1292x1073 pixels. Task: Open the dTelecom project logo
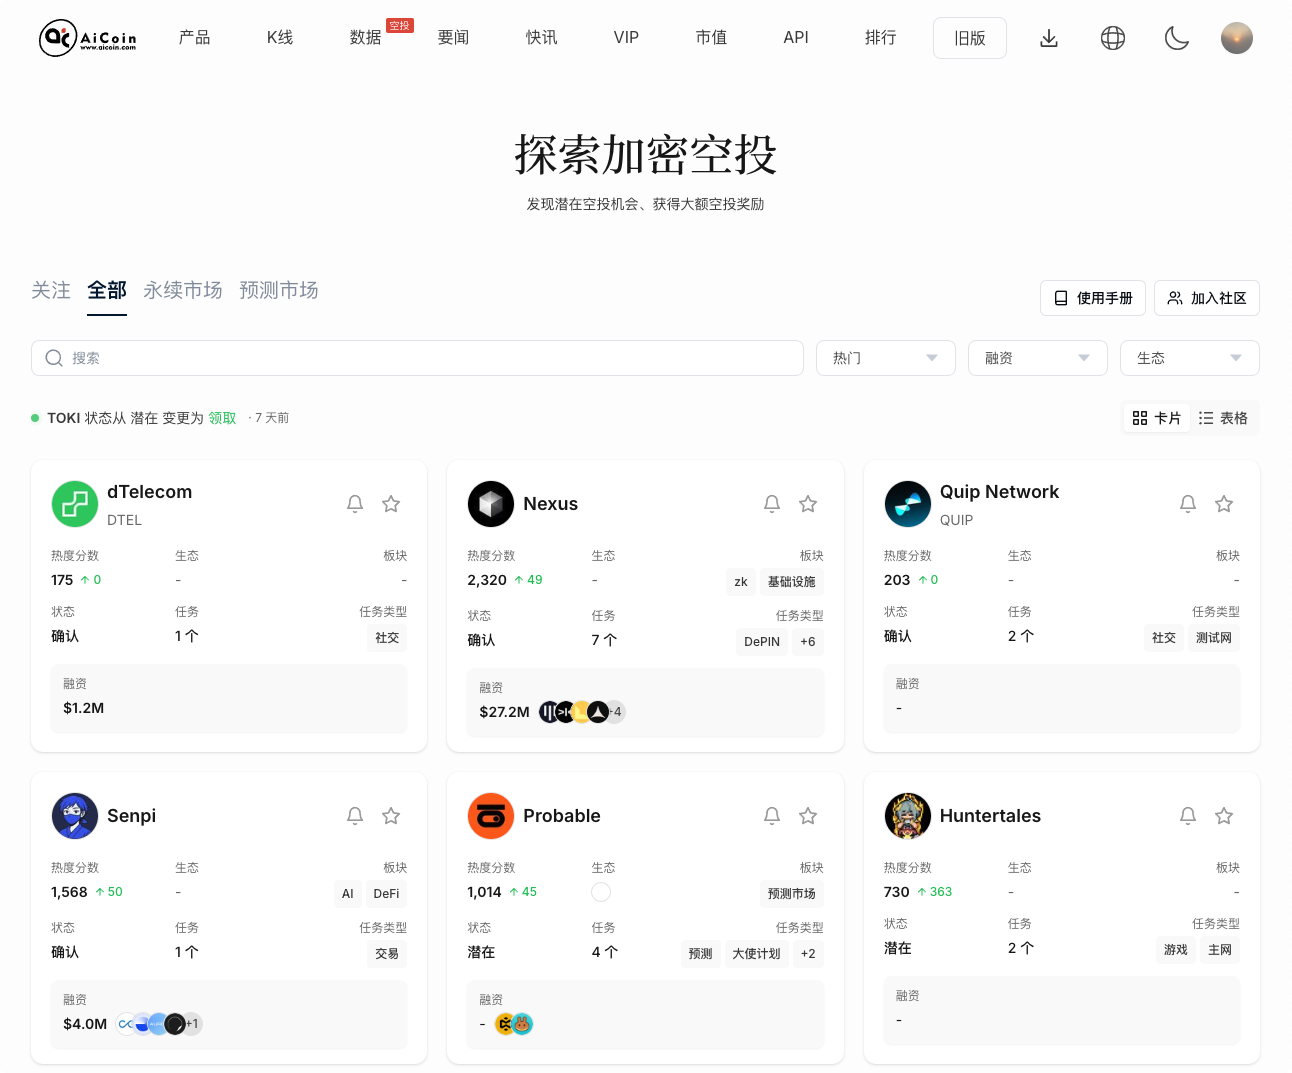tap(74, 503)
